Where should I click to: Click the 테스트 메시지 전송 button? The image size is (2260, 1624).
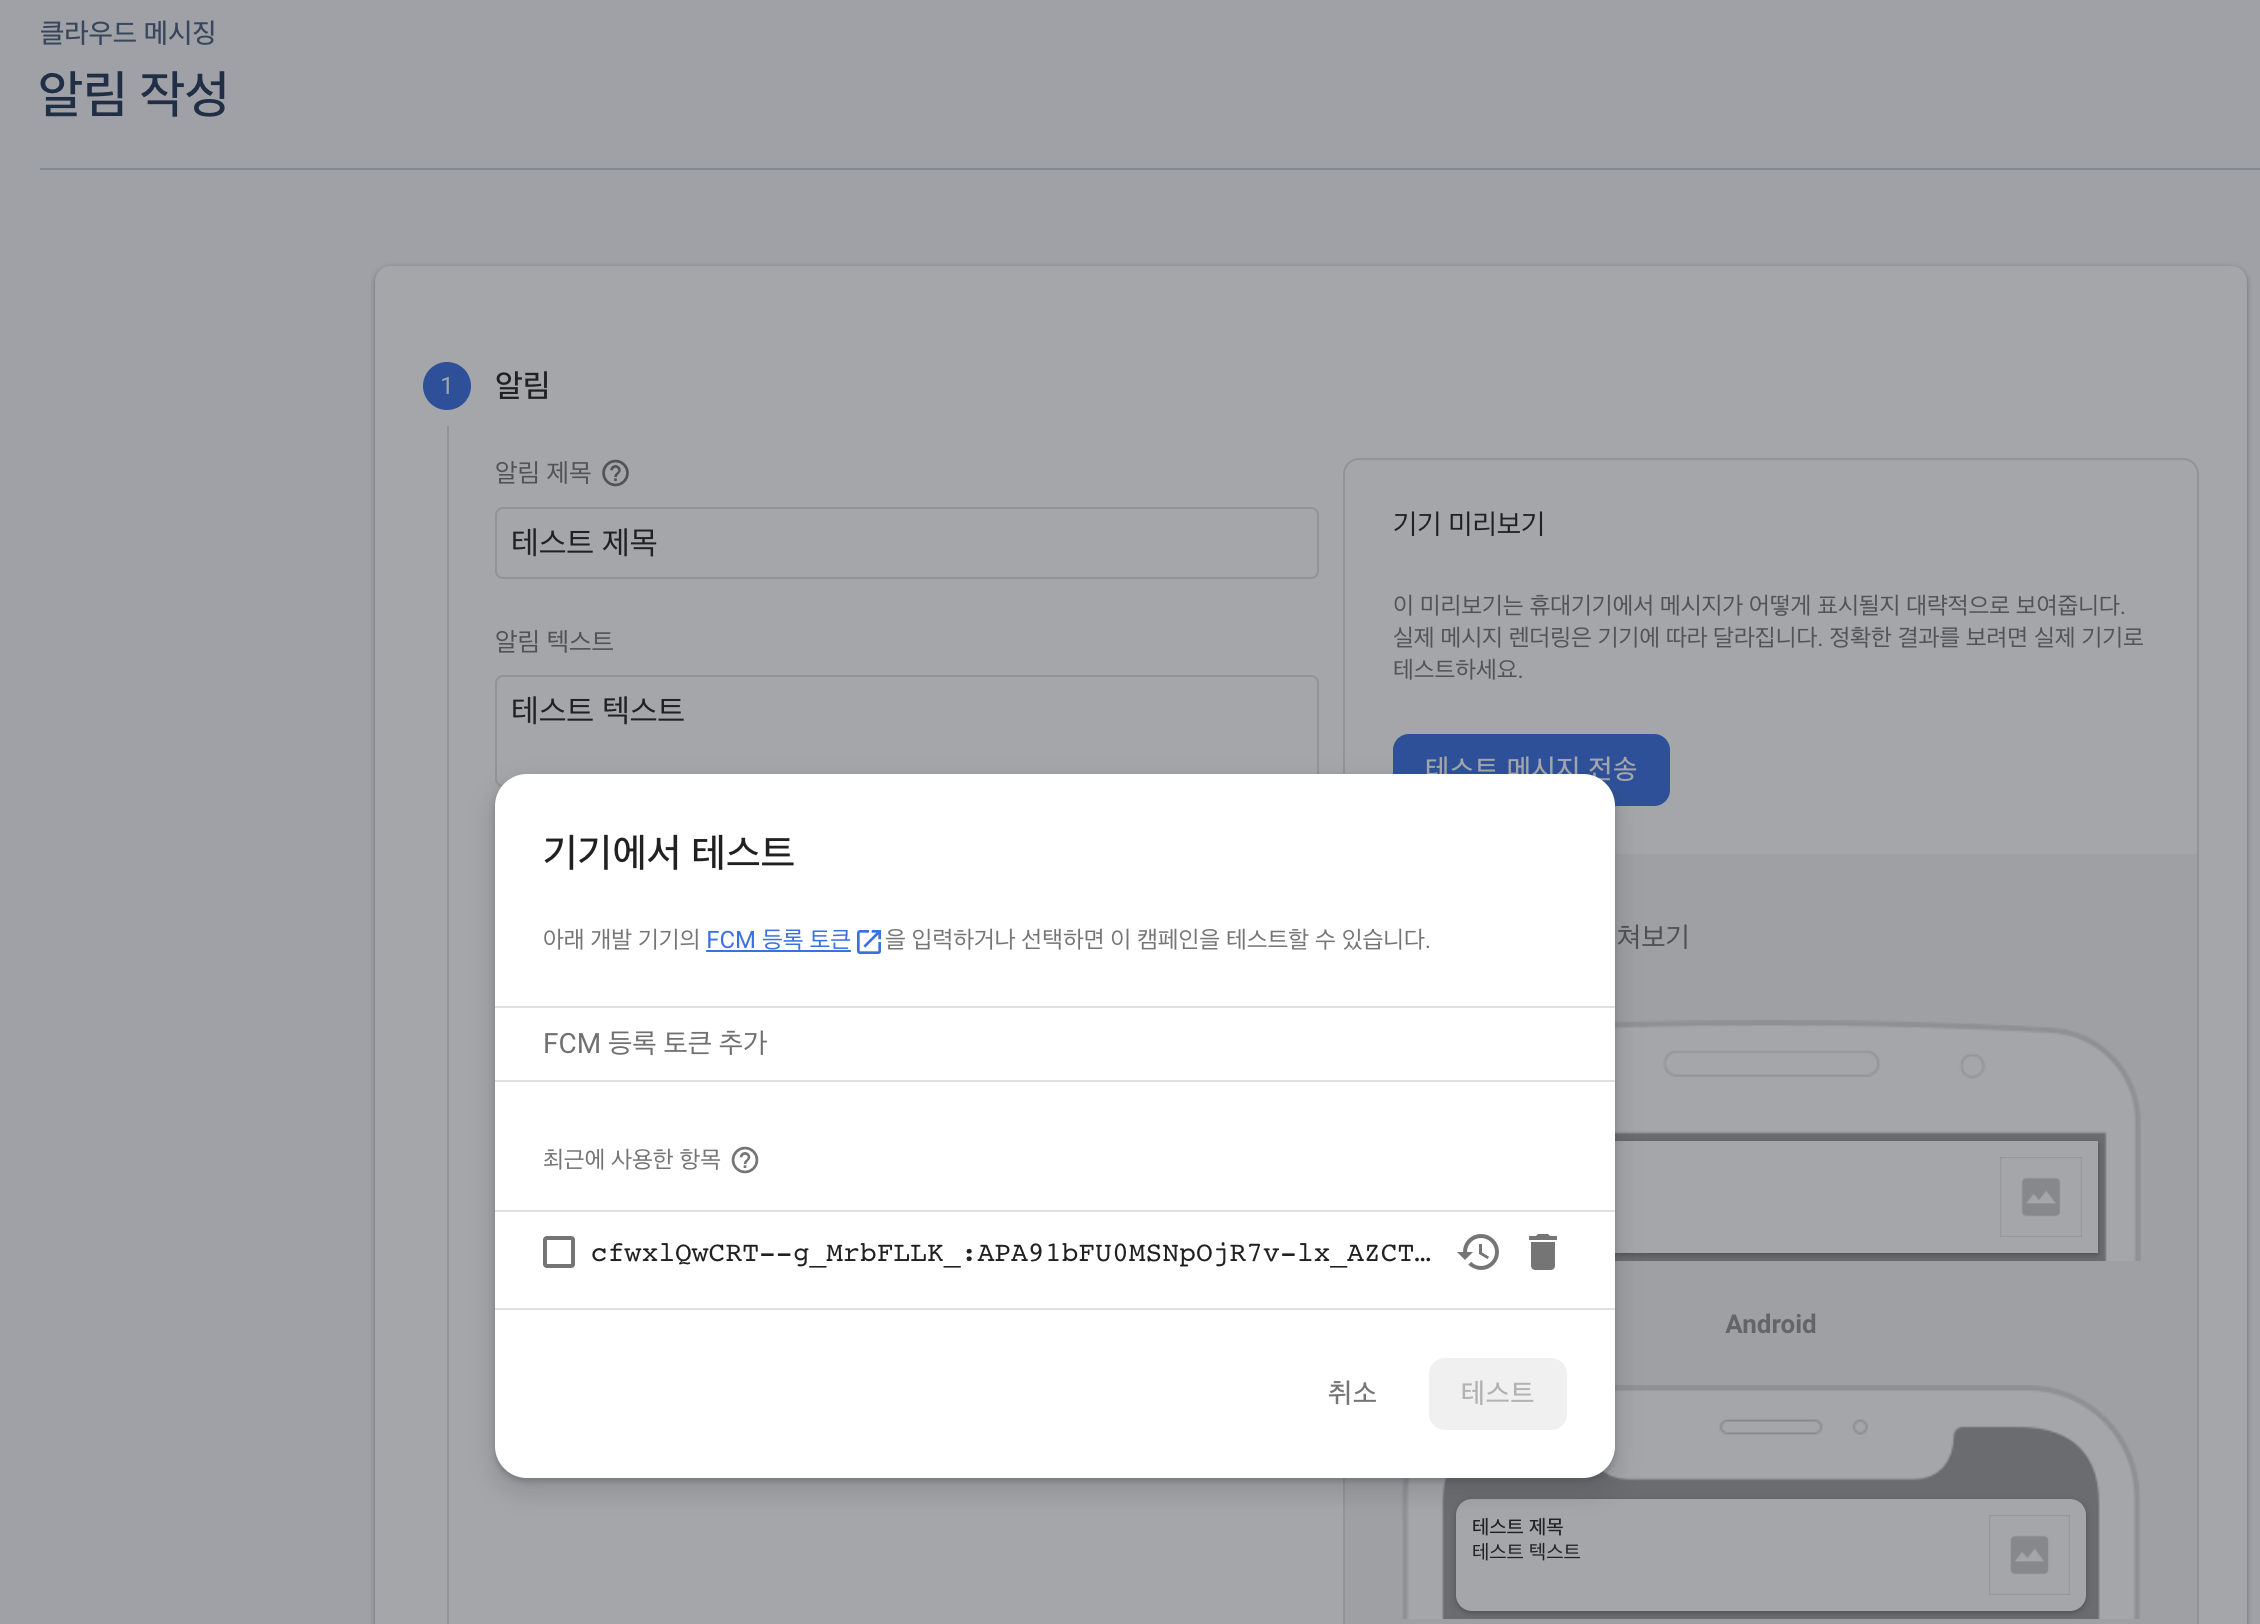pyautogui.click(x=1530, y=756)
